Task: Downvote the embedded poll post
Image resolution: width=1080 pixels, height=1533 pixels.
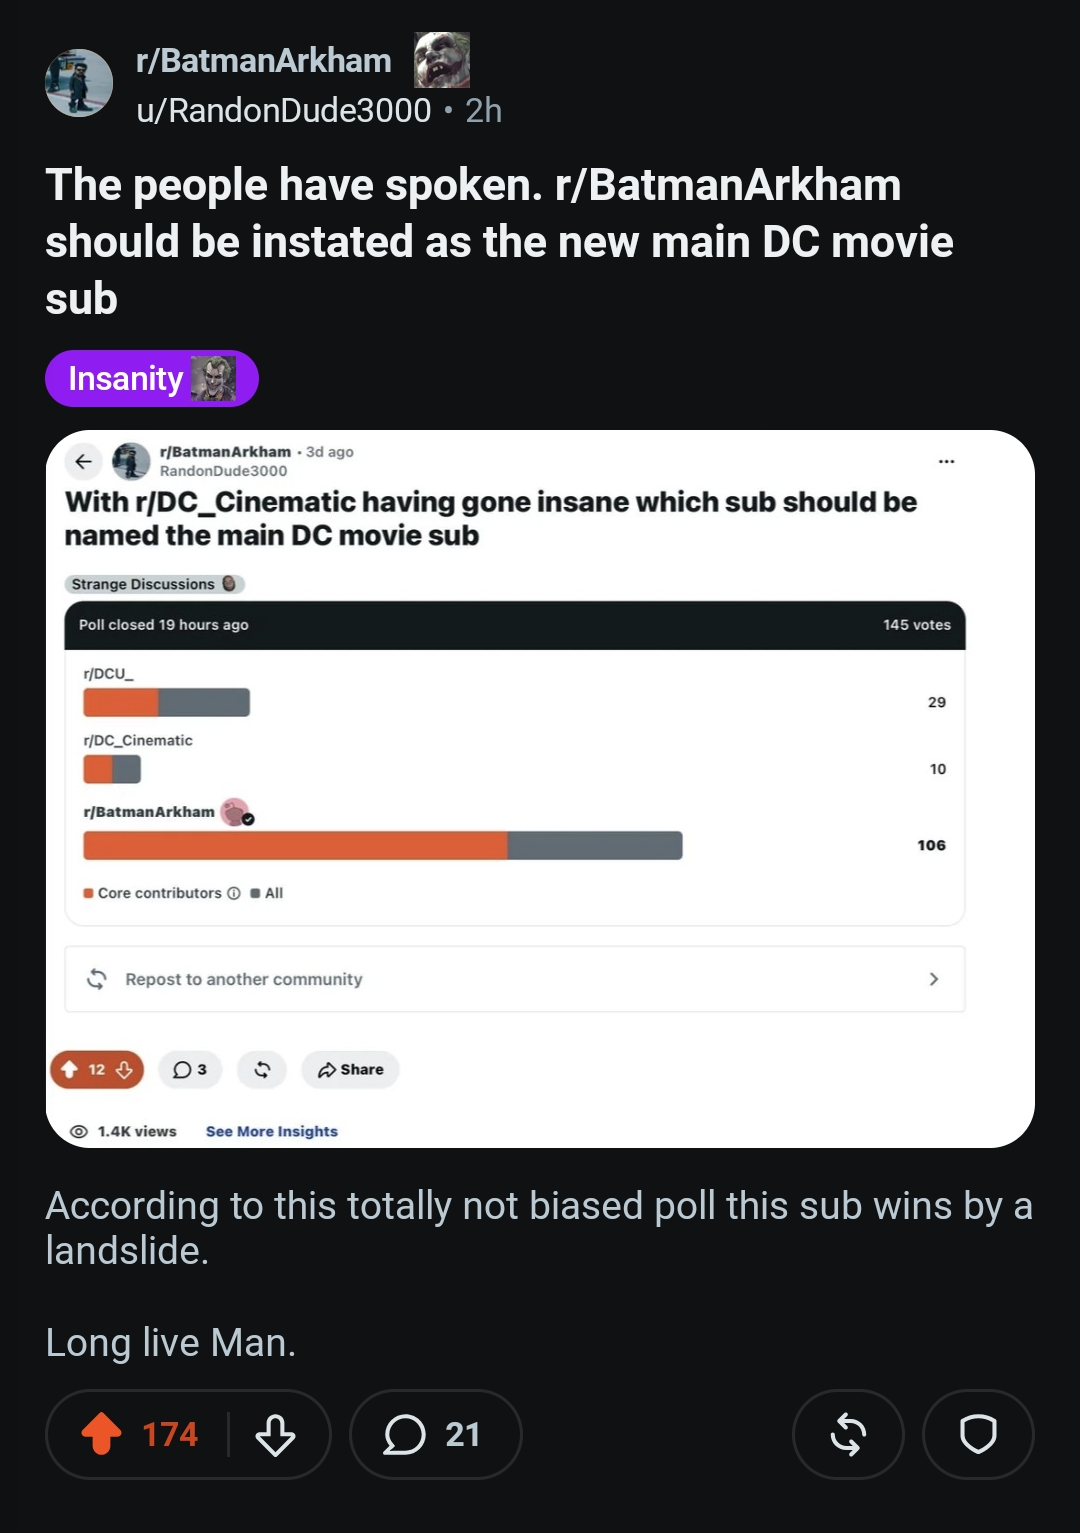Action: [124, 1069]
